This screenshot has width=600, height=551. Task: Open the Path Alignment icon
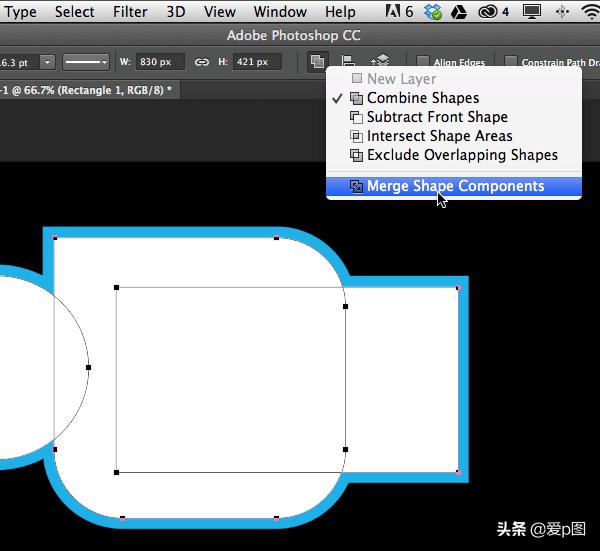pos(349,62)
